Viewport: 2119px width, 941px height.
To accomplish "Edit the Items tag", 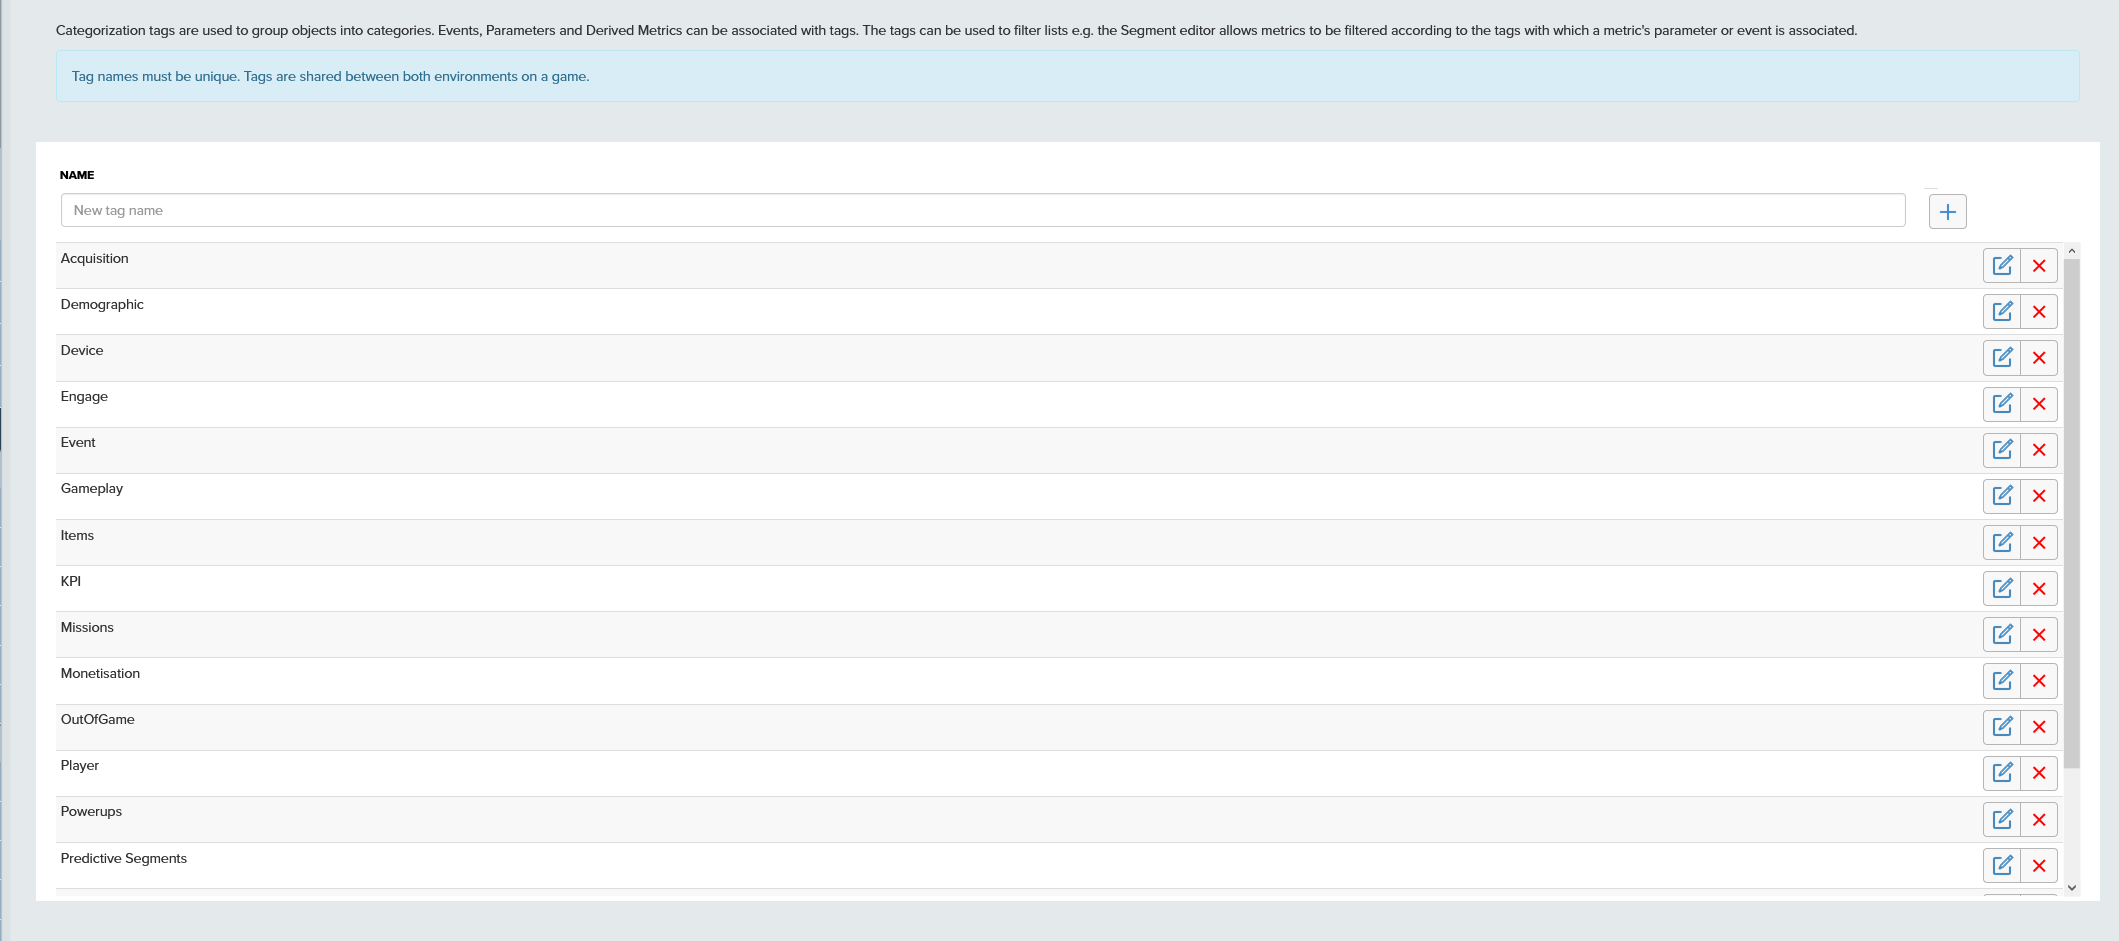I will click(x=2002, y=542).
